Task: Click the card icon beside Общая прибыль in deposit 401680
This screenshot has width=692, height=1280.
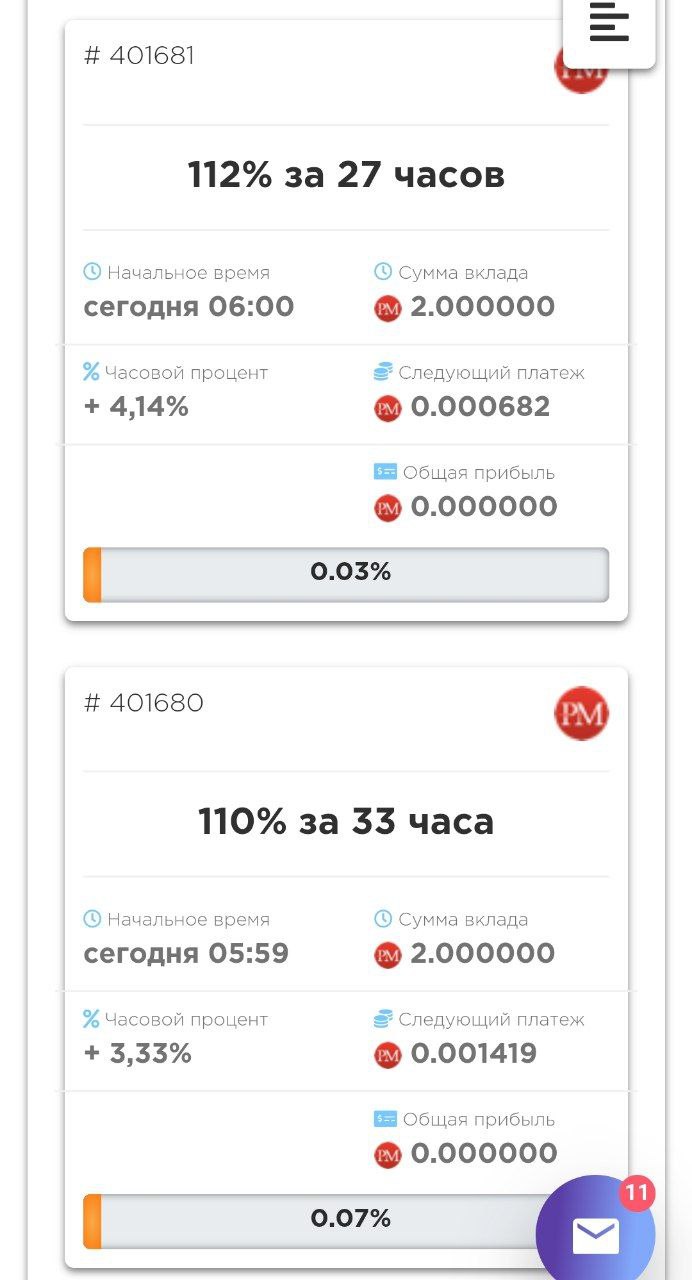Action: coord(385,1119)
